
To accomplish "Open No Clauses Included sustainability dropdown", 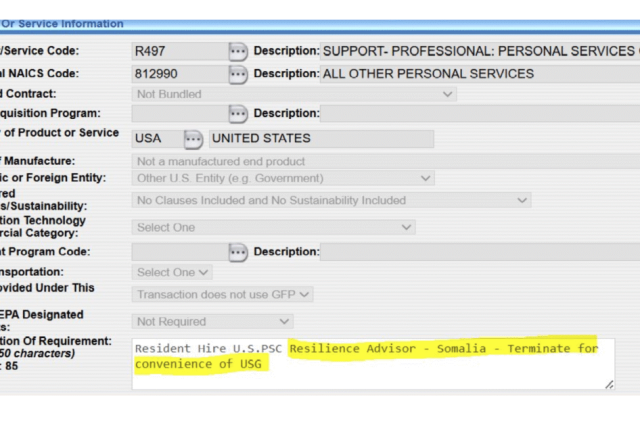I will coord(331,200).
